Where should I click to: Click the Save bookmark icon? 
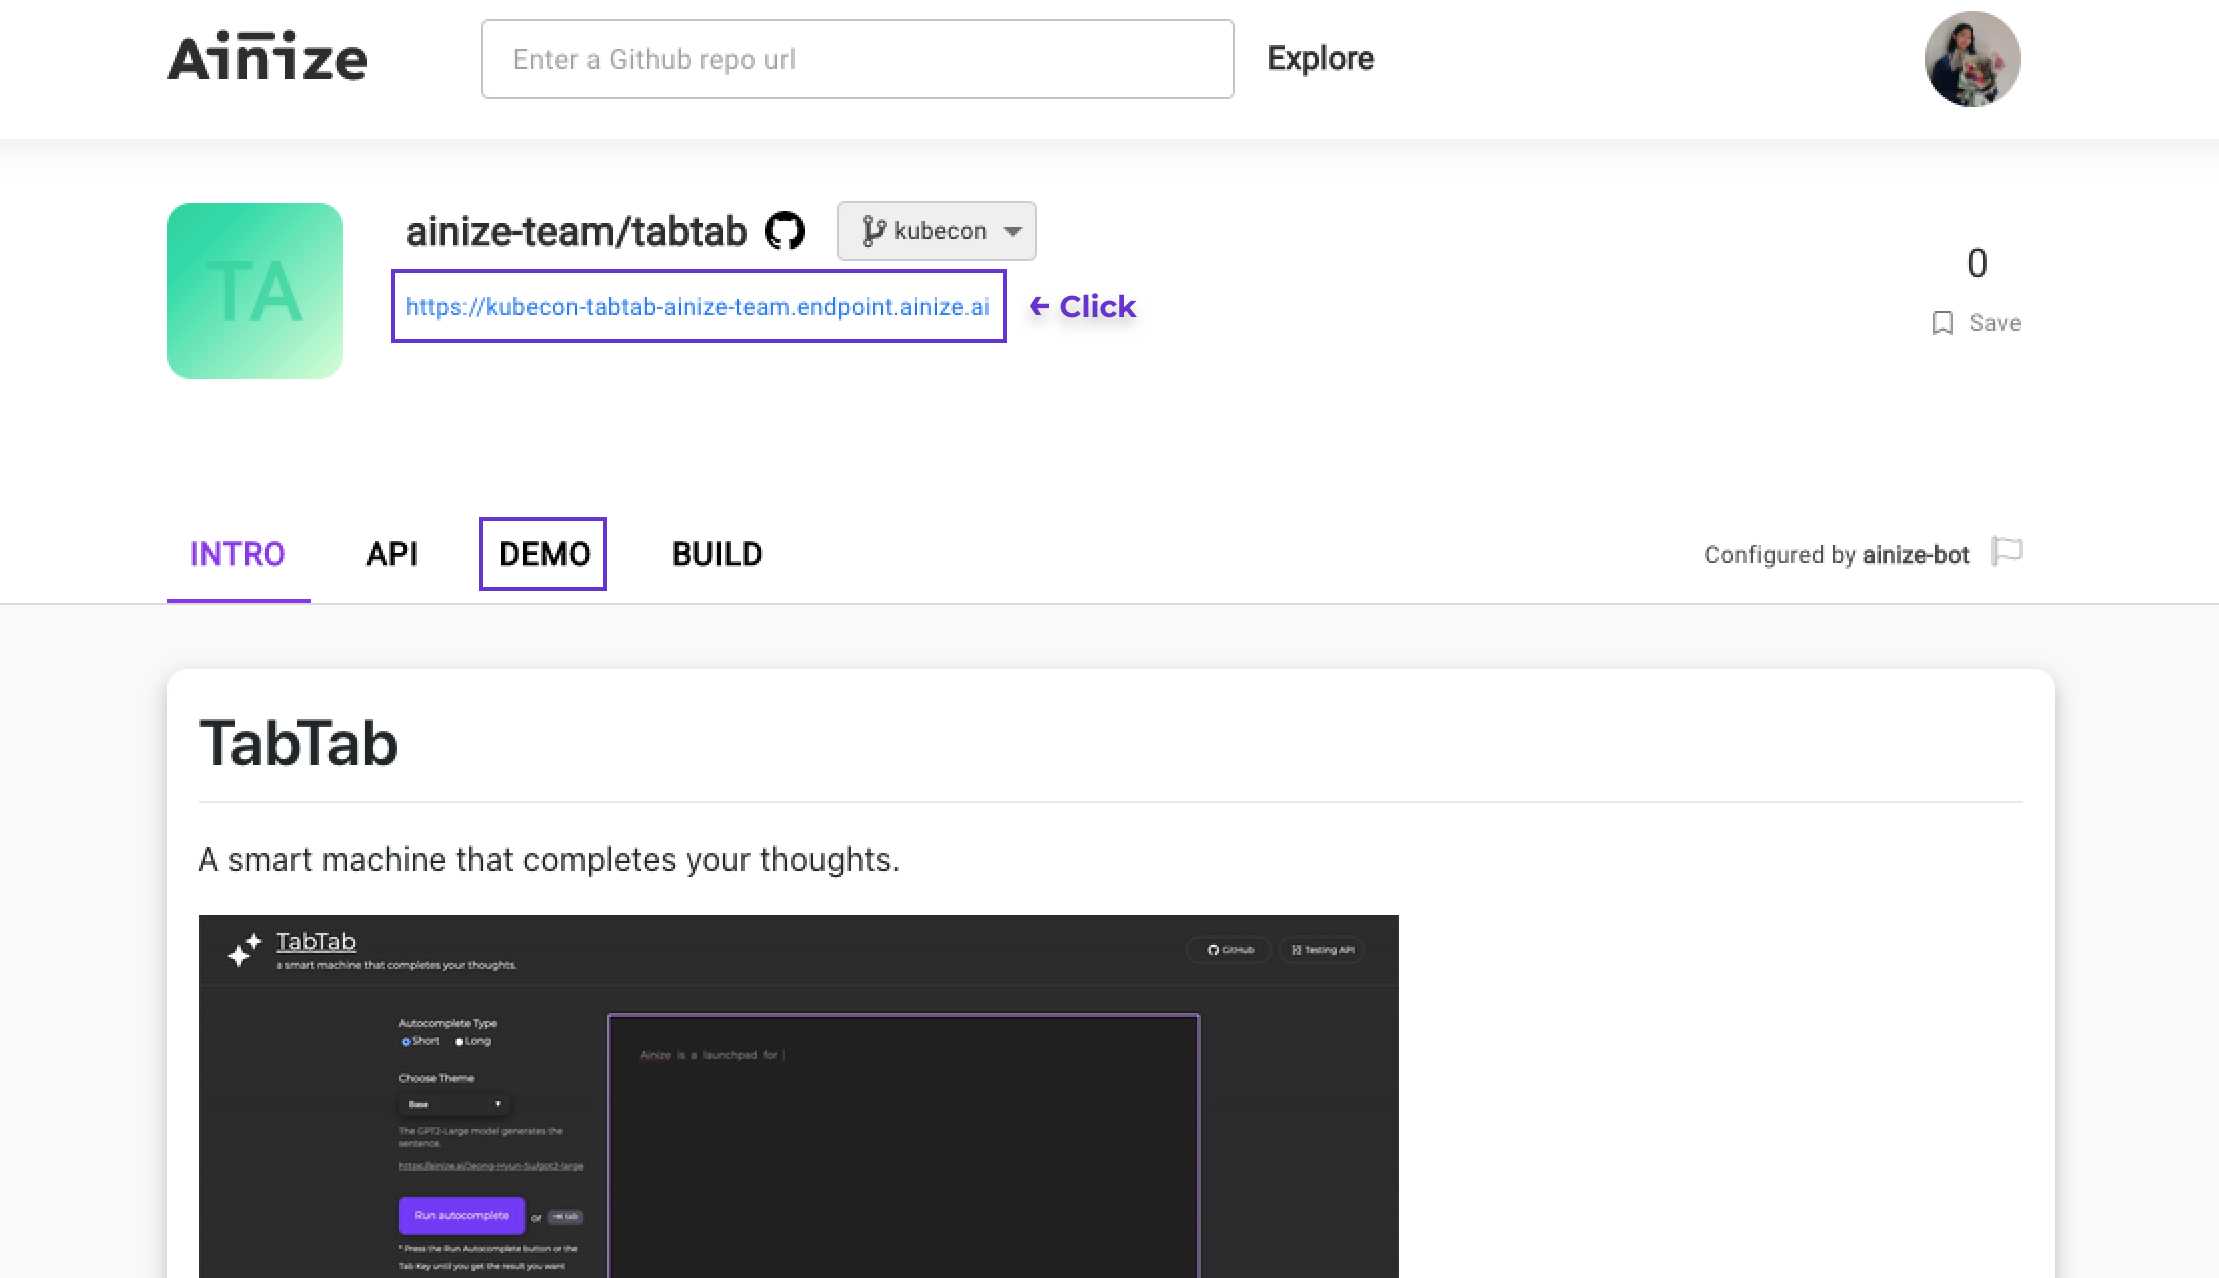click(x=1943, y=323)
